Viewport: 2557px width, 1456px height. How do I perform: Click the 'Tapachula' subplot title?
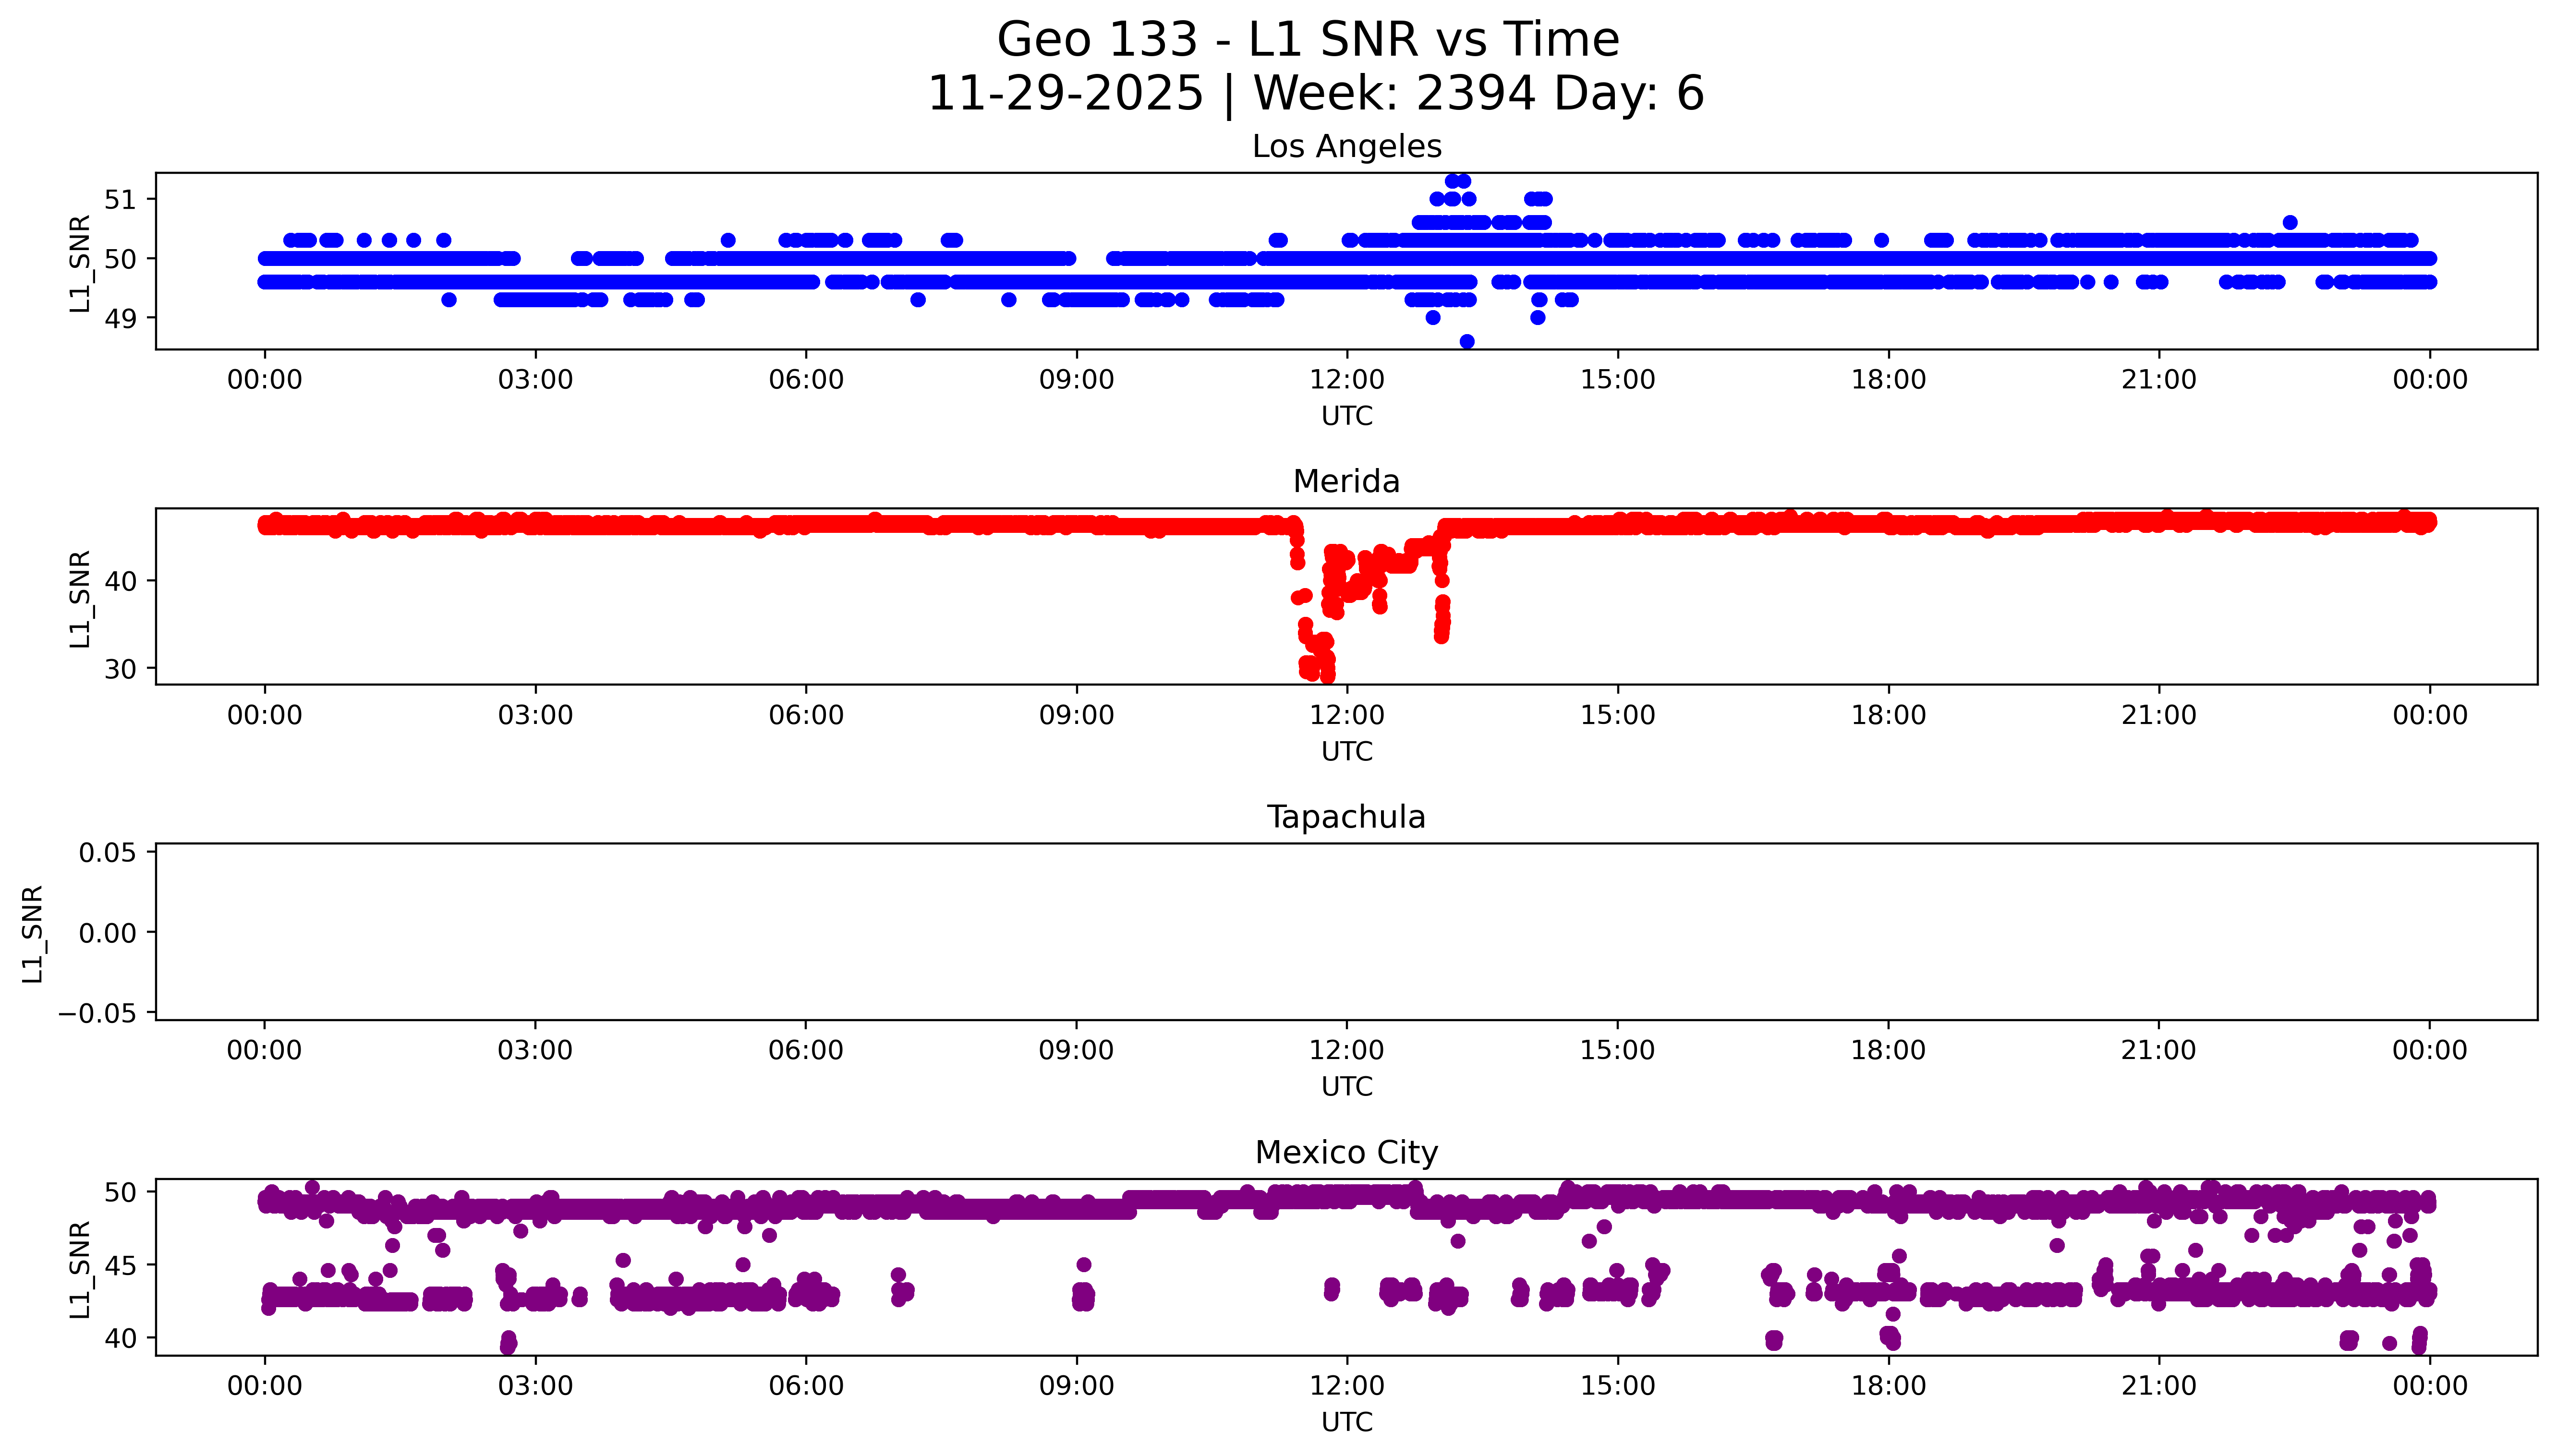[x=1346, y=817]
